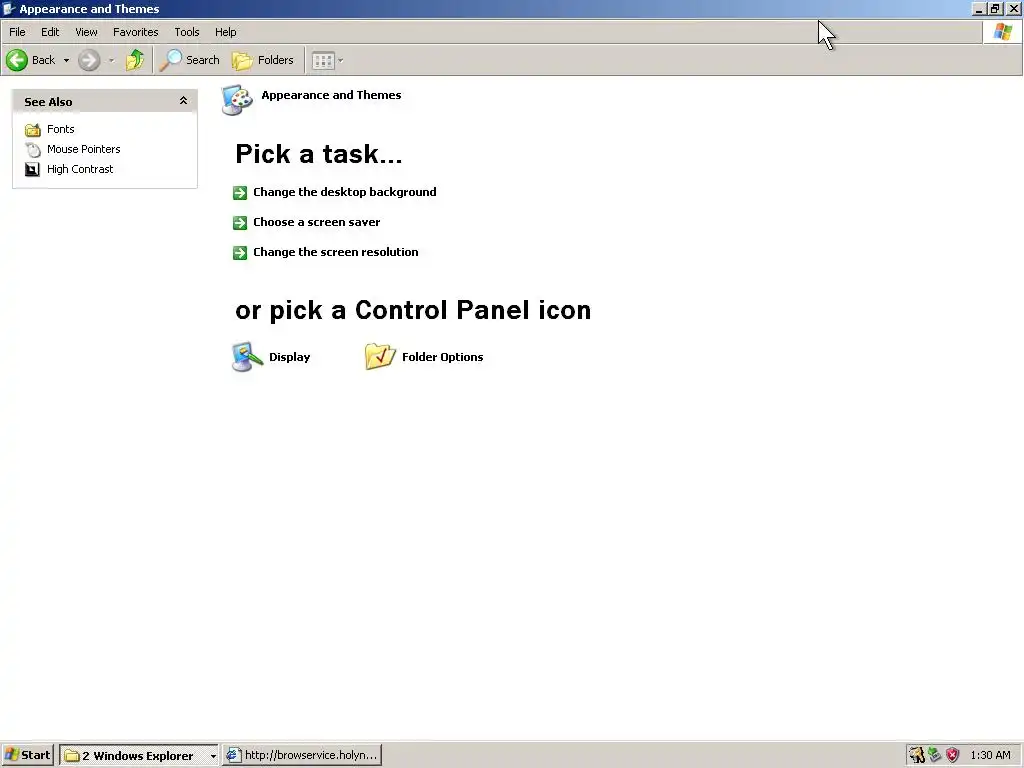Click the red shield tray icon
This screenshot has width=1024, height=768.
(x=953, y=755)
